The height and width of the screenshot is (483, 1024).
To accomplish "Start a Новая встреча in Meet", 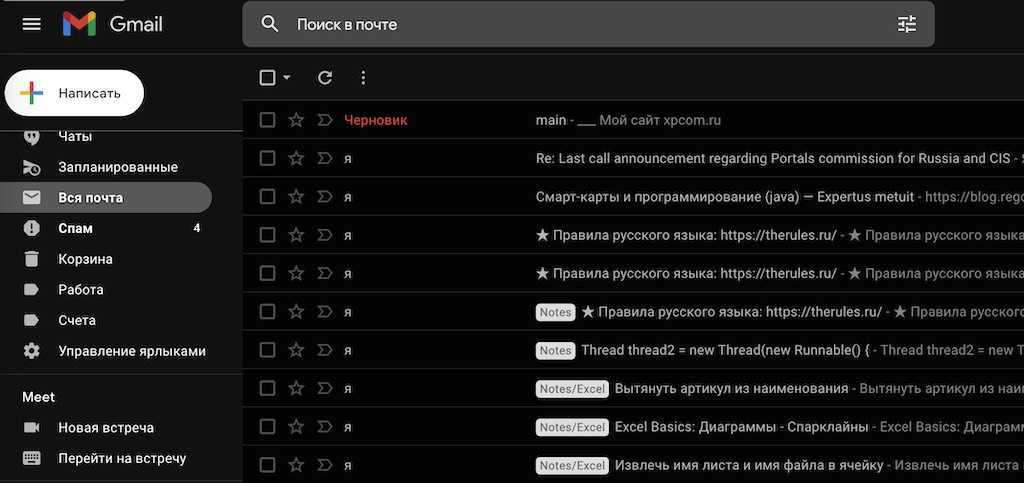I will [x=105, y=428].
